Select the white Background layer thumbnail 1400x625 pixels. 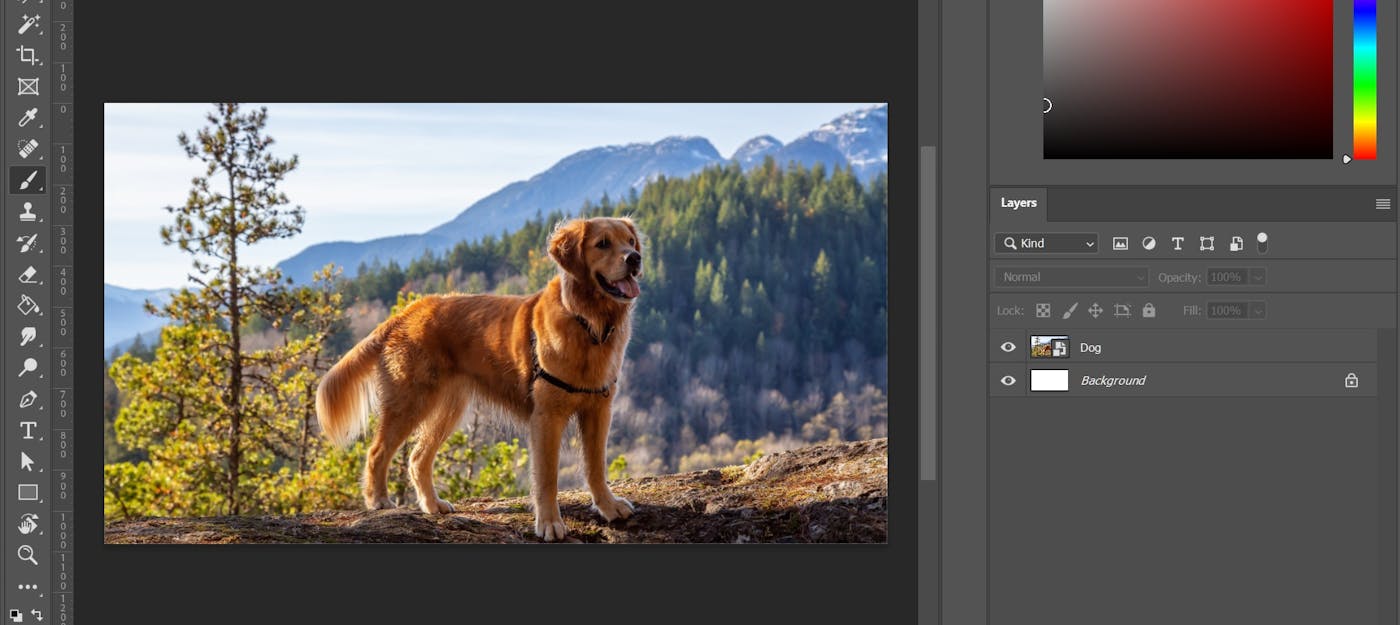(1050, 380)
